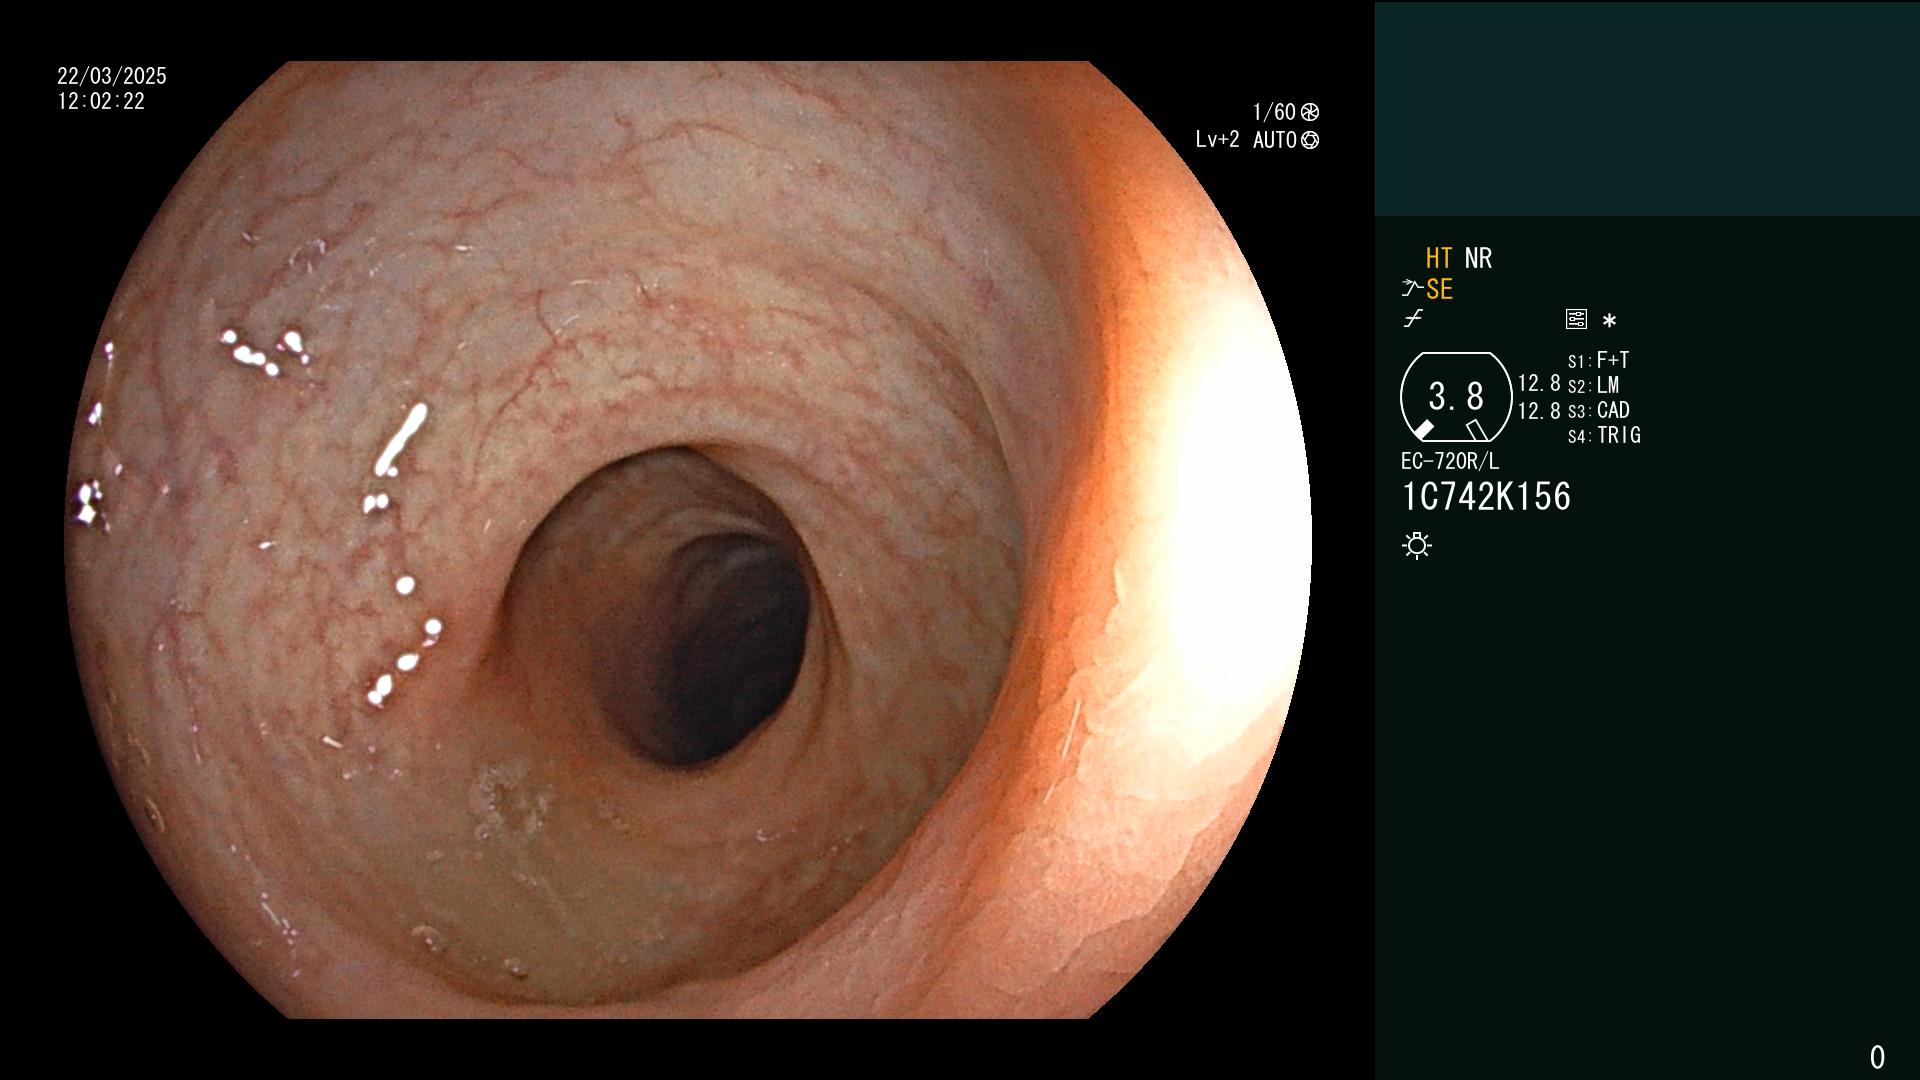Click the tone curve icon below SE
Image resolution: width=1920 pixels, height=1080 pixels.
[1413, 319]
